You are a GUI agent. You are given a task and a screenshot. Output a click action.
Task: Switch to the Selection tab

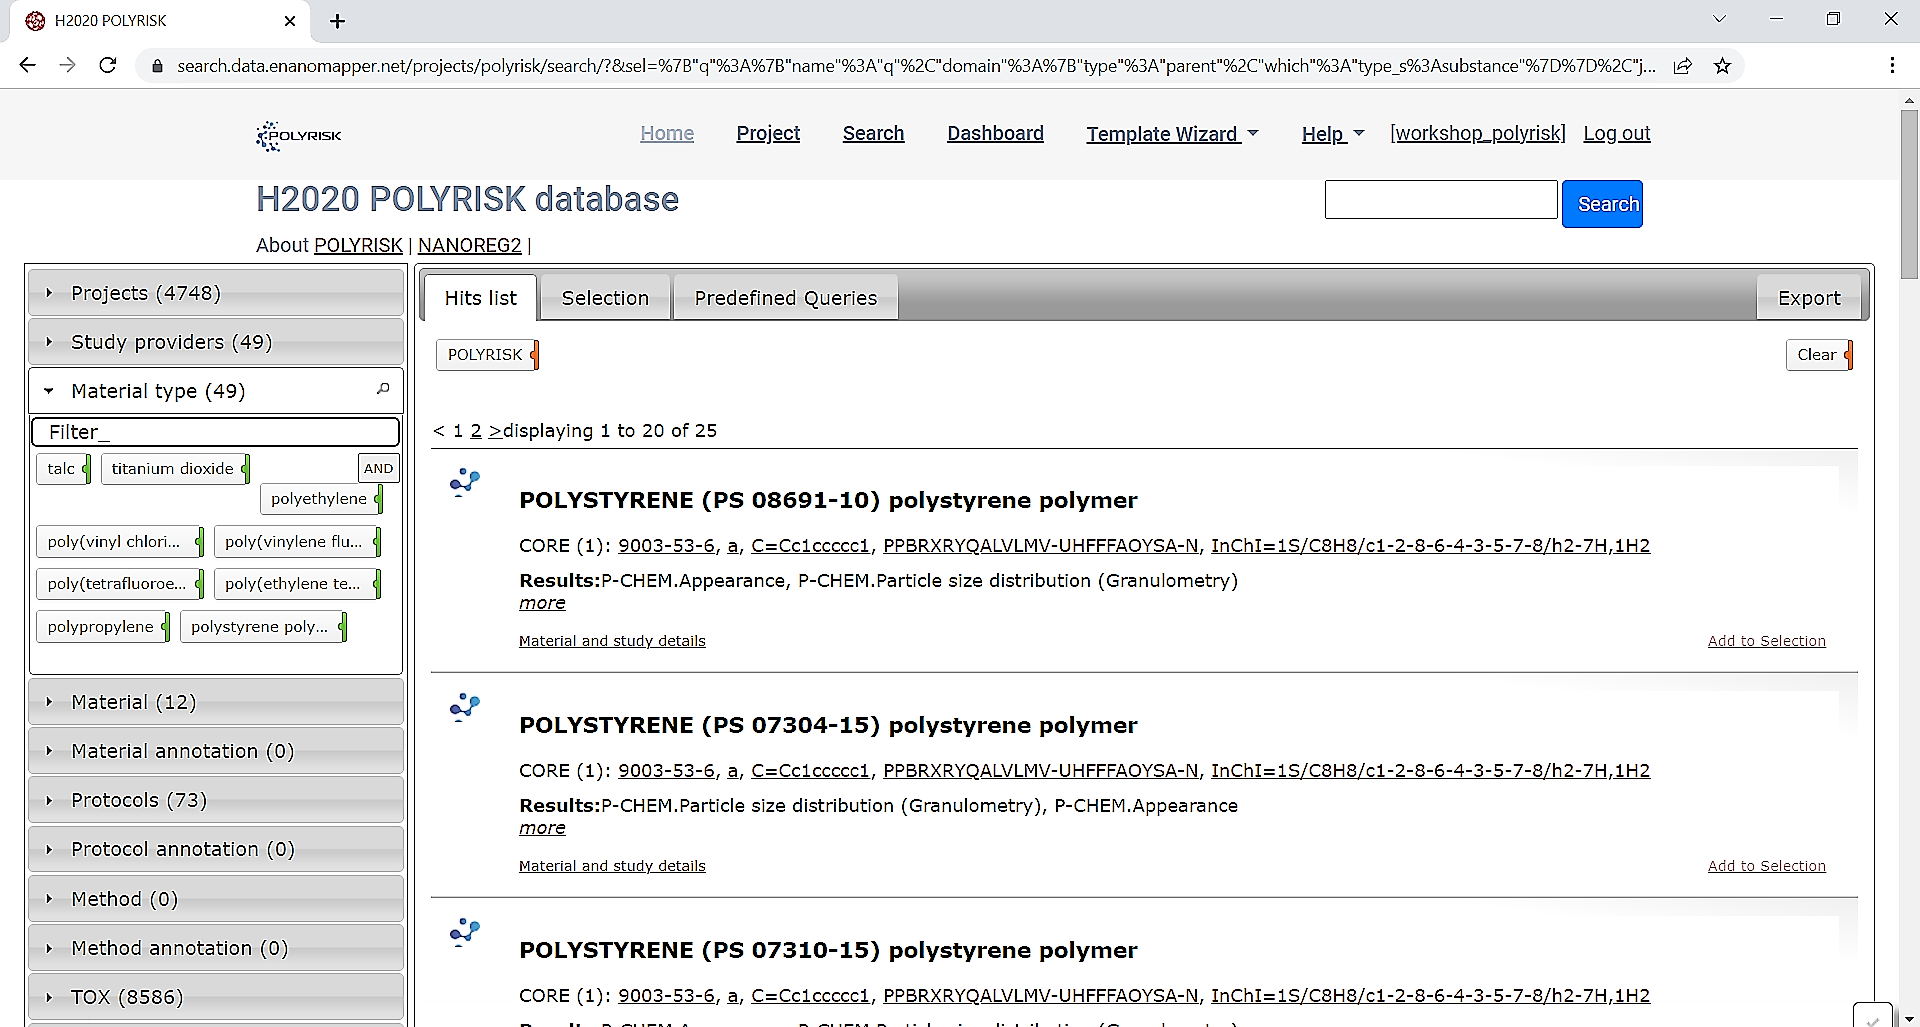[605, 298]
